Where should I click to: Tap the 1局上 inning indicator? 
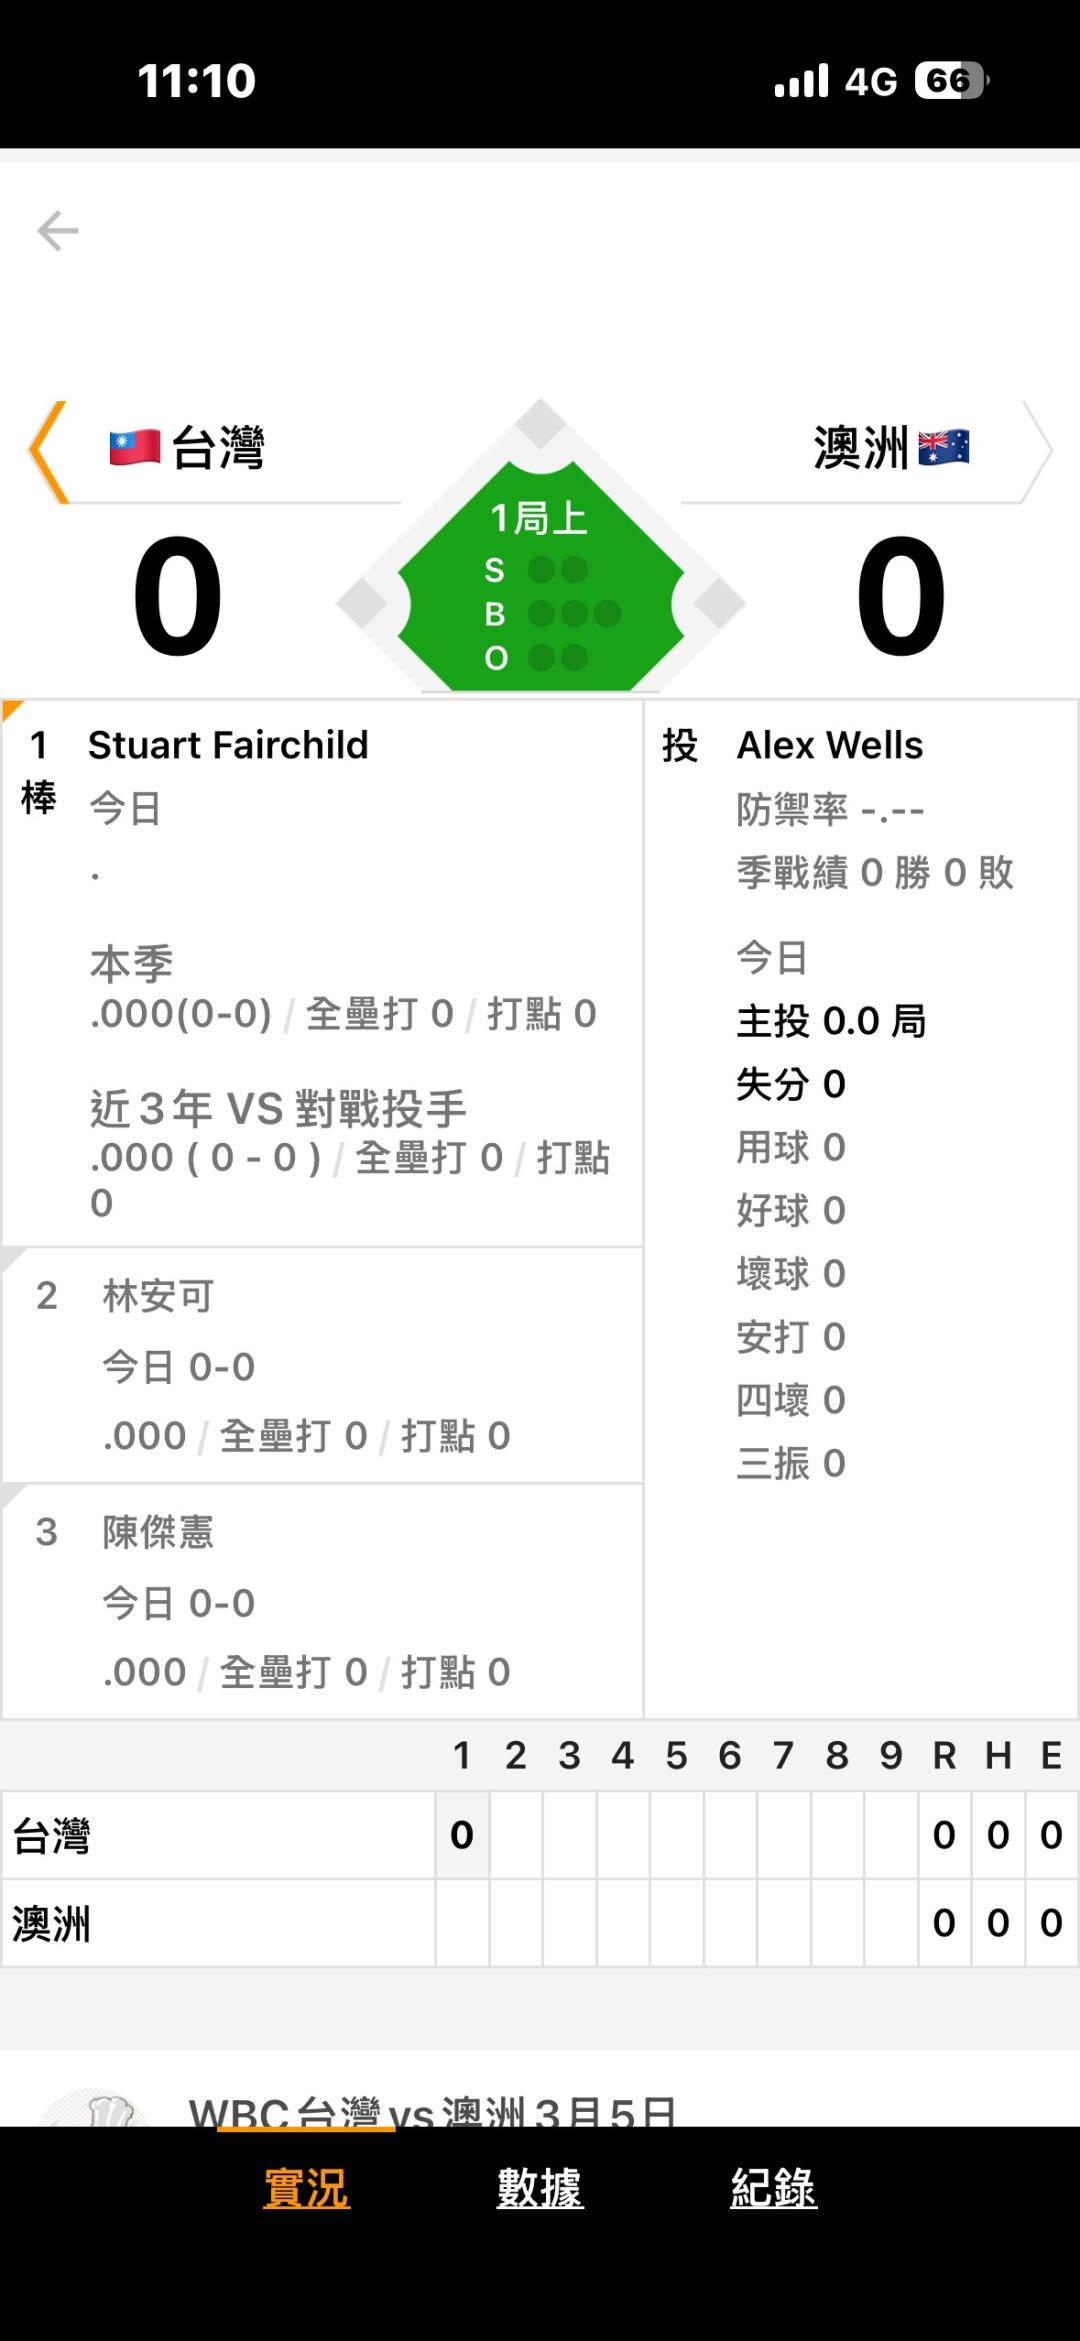(539, 518)
